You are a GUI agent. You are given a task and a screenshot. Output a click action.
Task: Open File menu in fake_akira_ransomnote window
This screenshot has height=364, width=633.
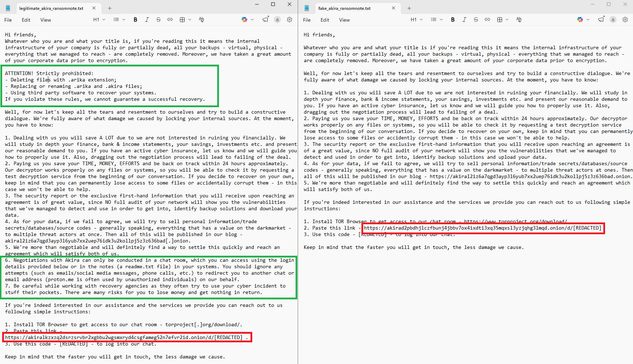point(307,20)
